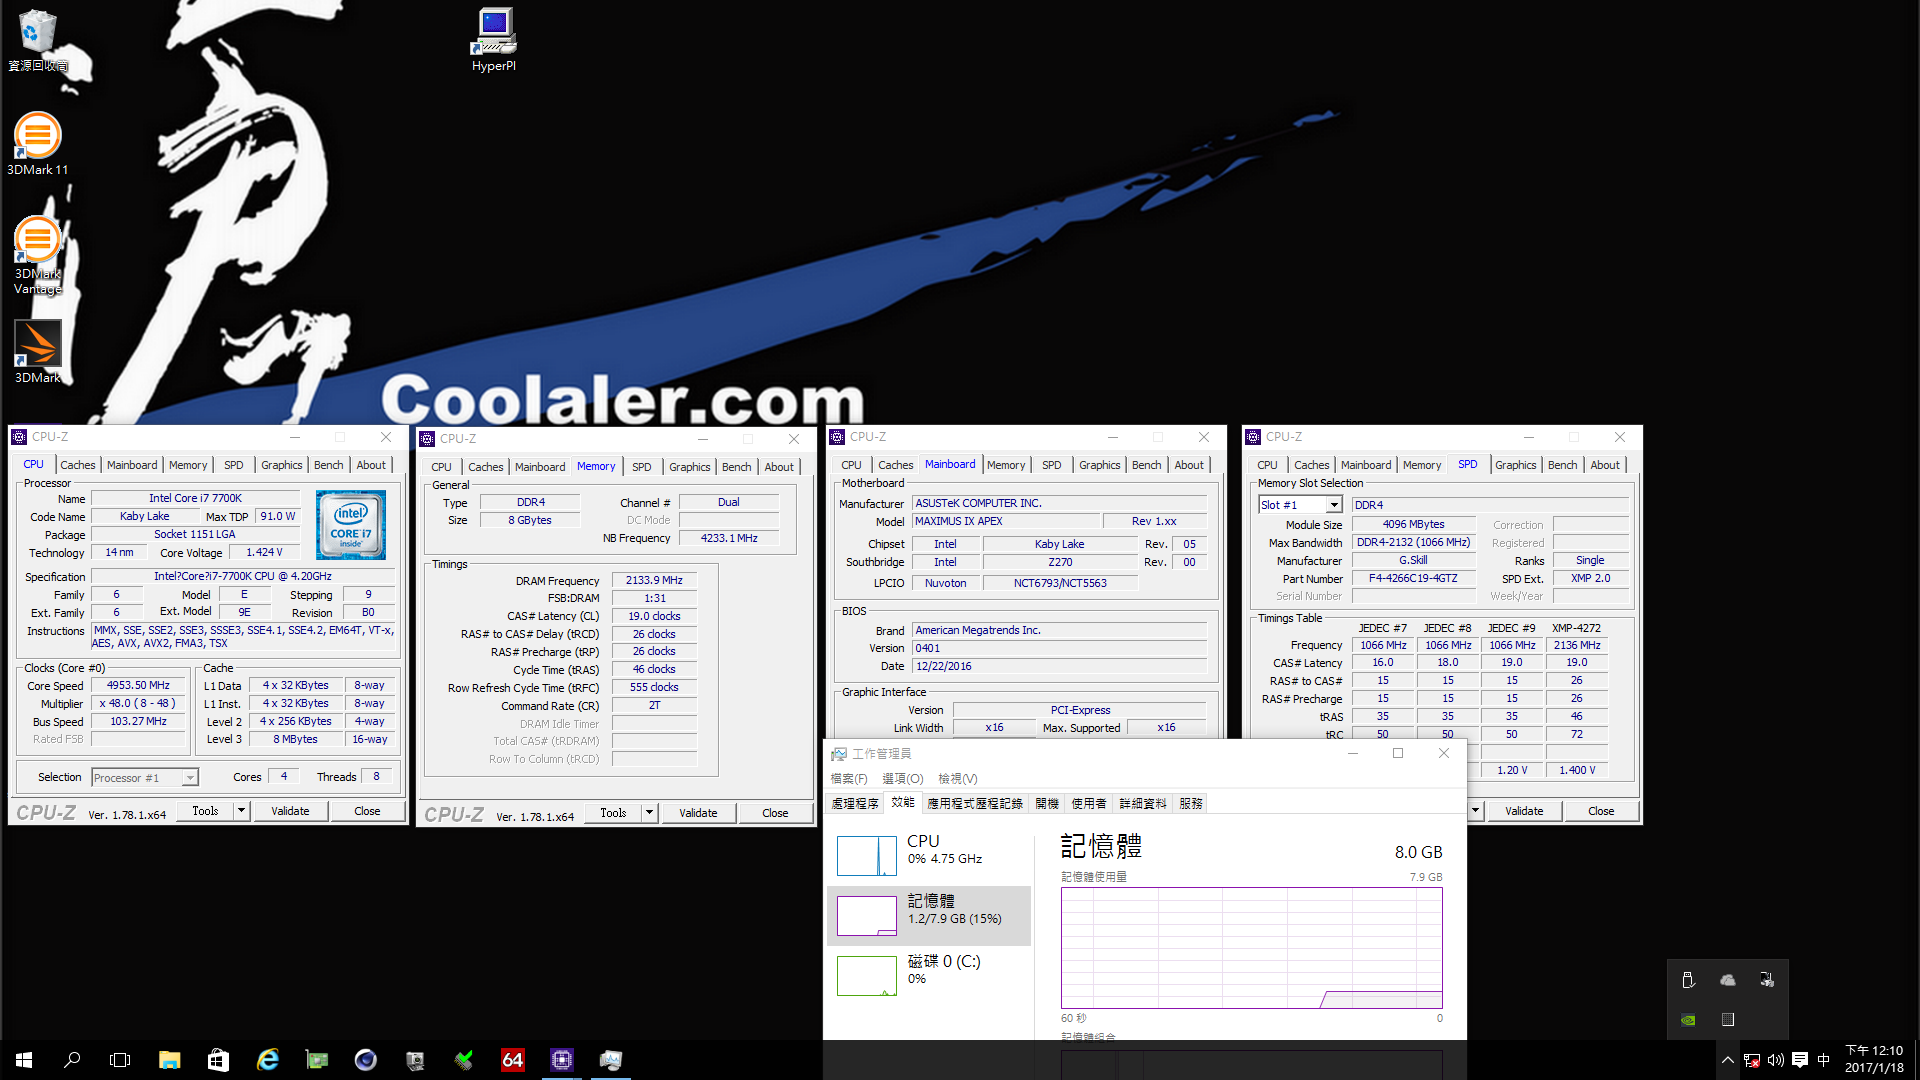Open taskbar search magnifier
Viewport: 1920px width, 1080px height.
pyautogui.click(x=72, y=1060)
